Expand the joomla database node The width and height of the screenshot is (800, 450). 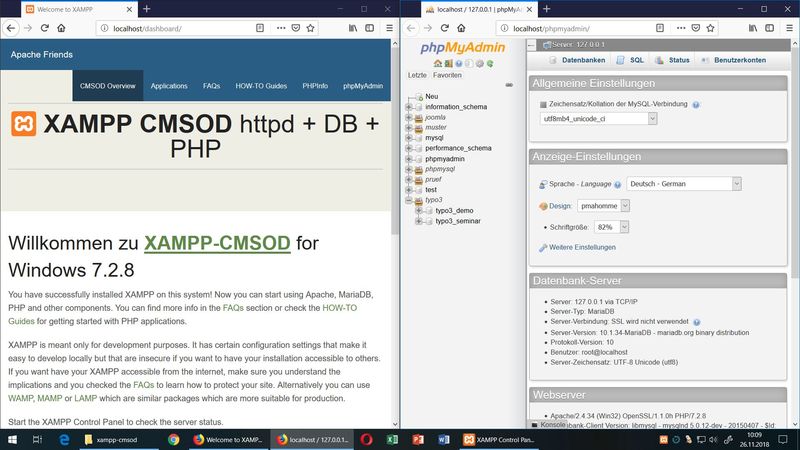[x=409, y=117]
